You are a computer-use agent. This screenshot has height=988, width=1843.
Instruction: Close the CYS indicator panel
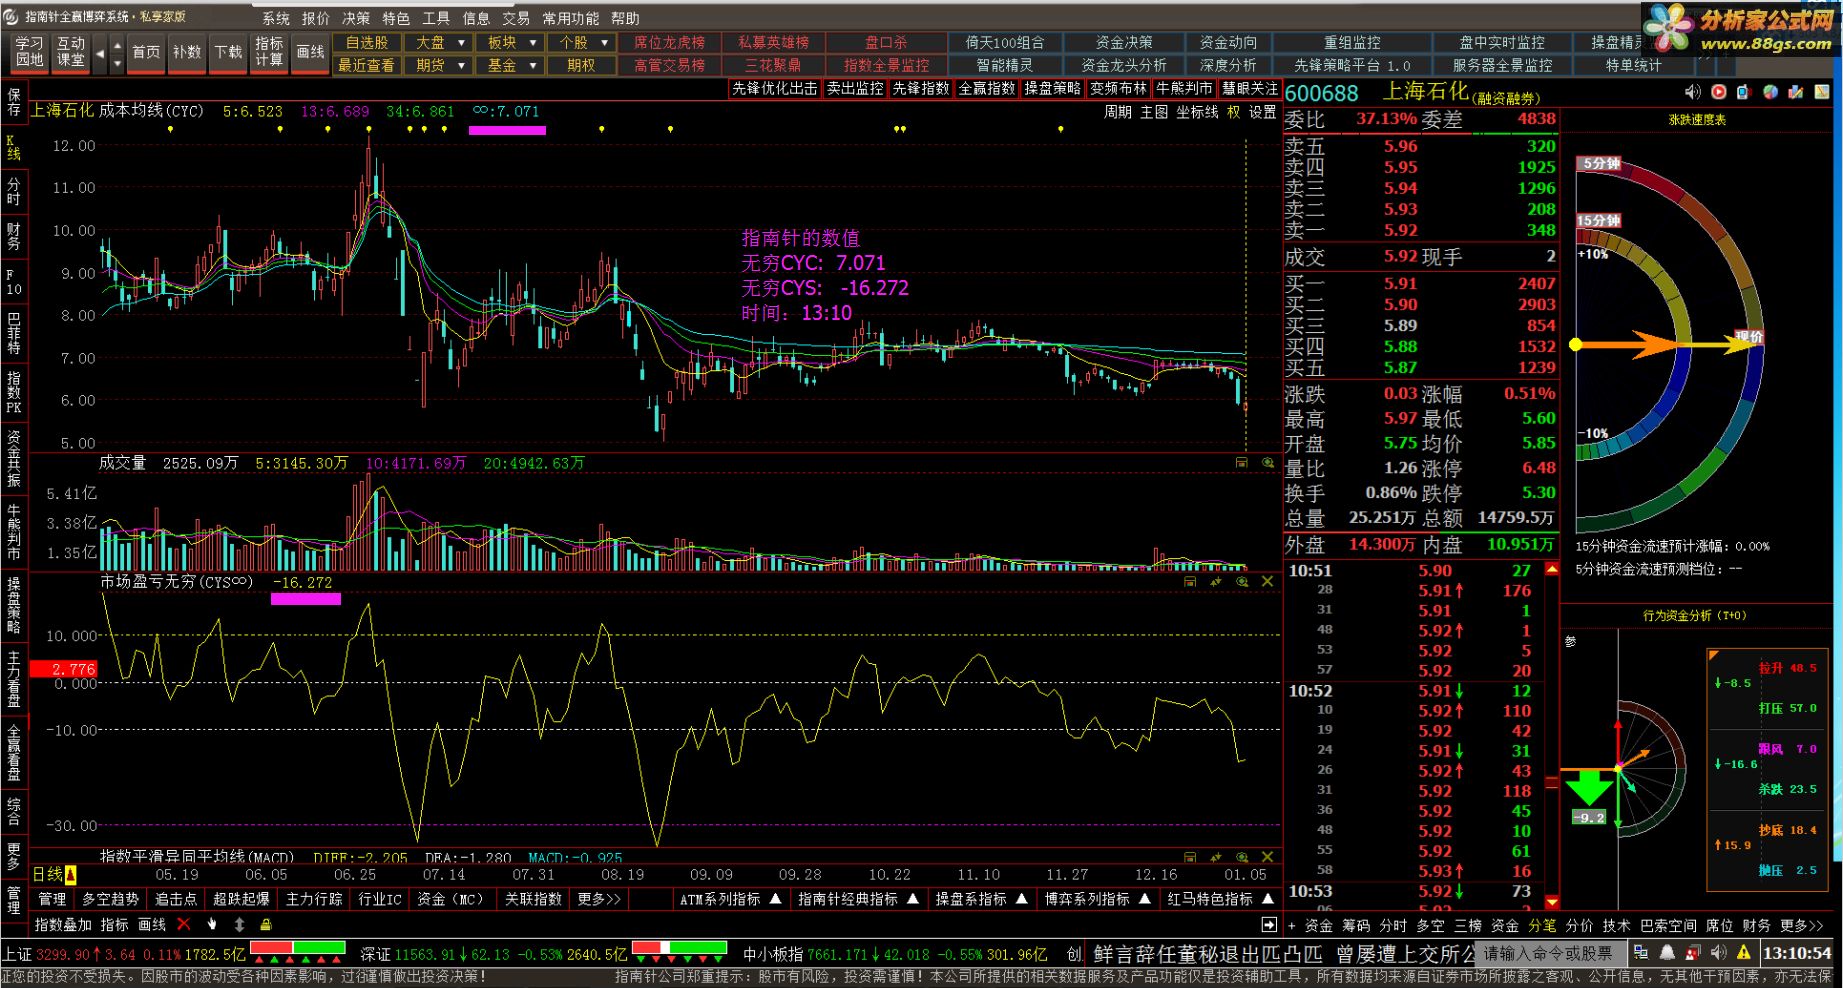click(x=1267, y=581)
